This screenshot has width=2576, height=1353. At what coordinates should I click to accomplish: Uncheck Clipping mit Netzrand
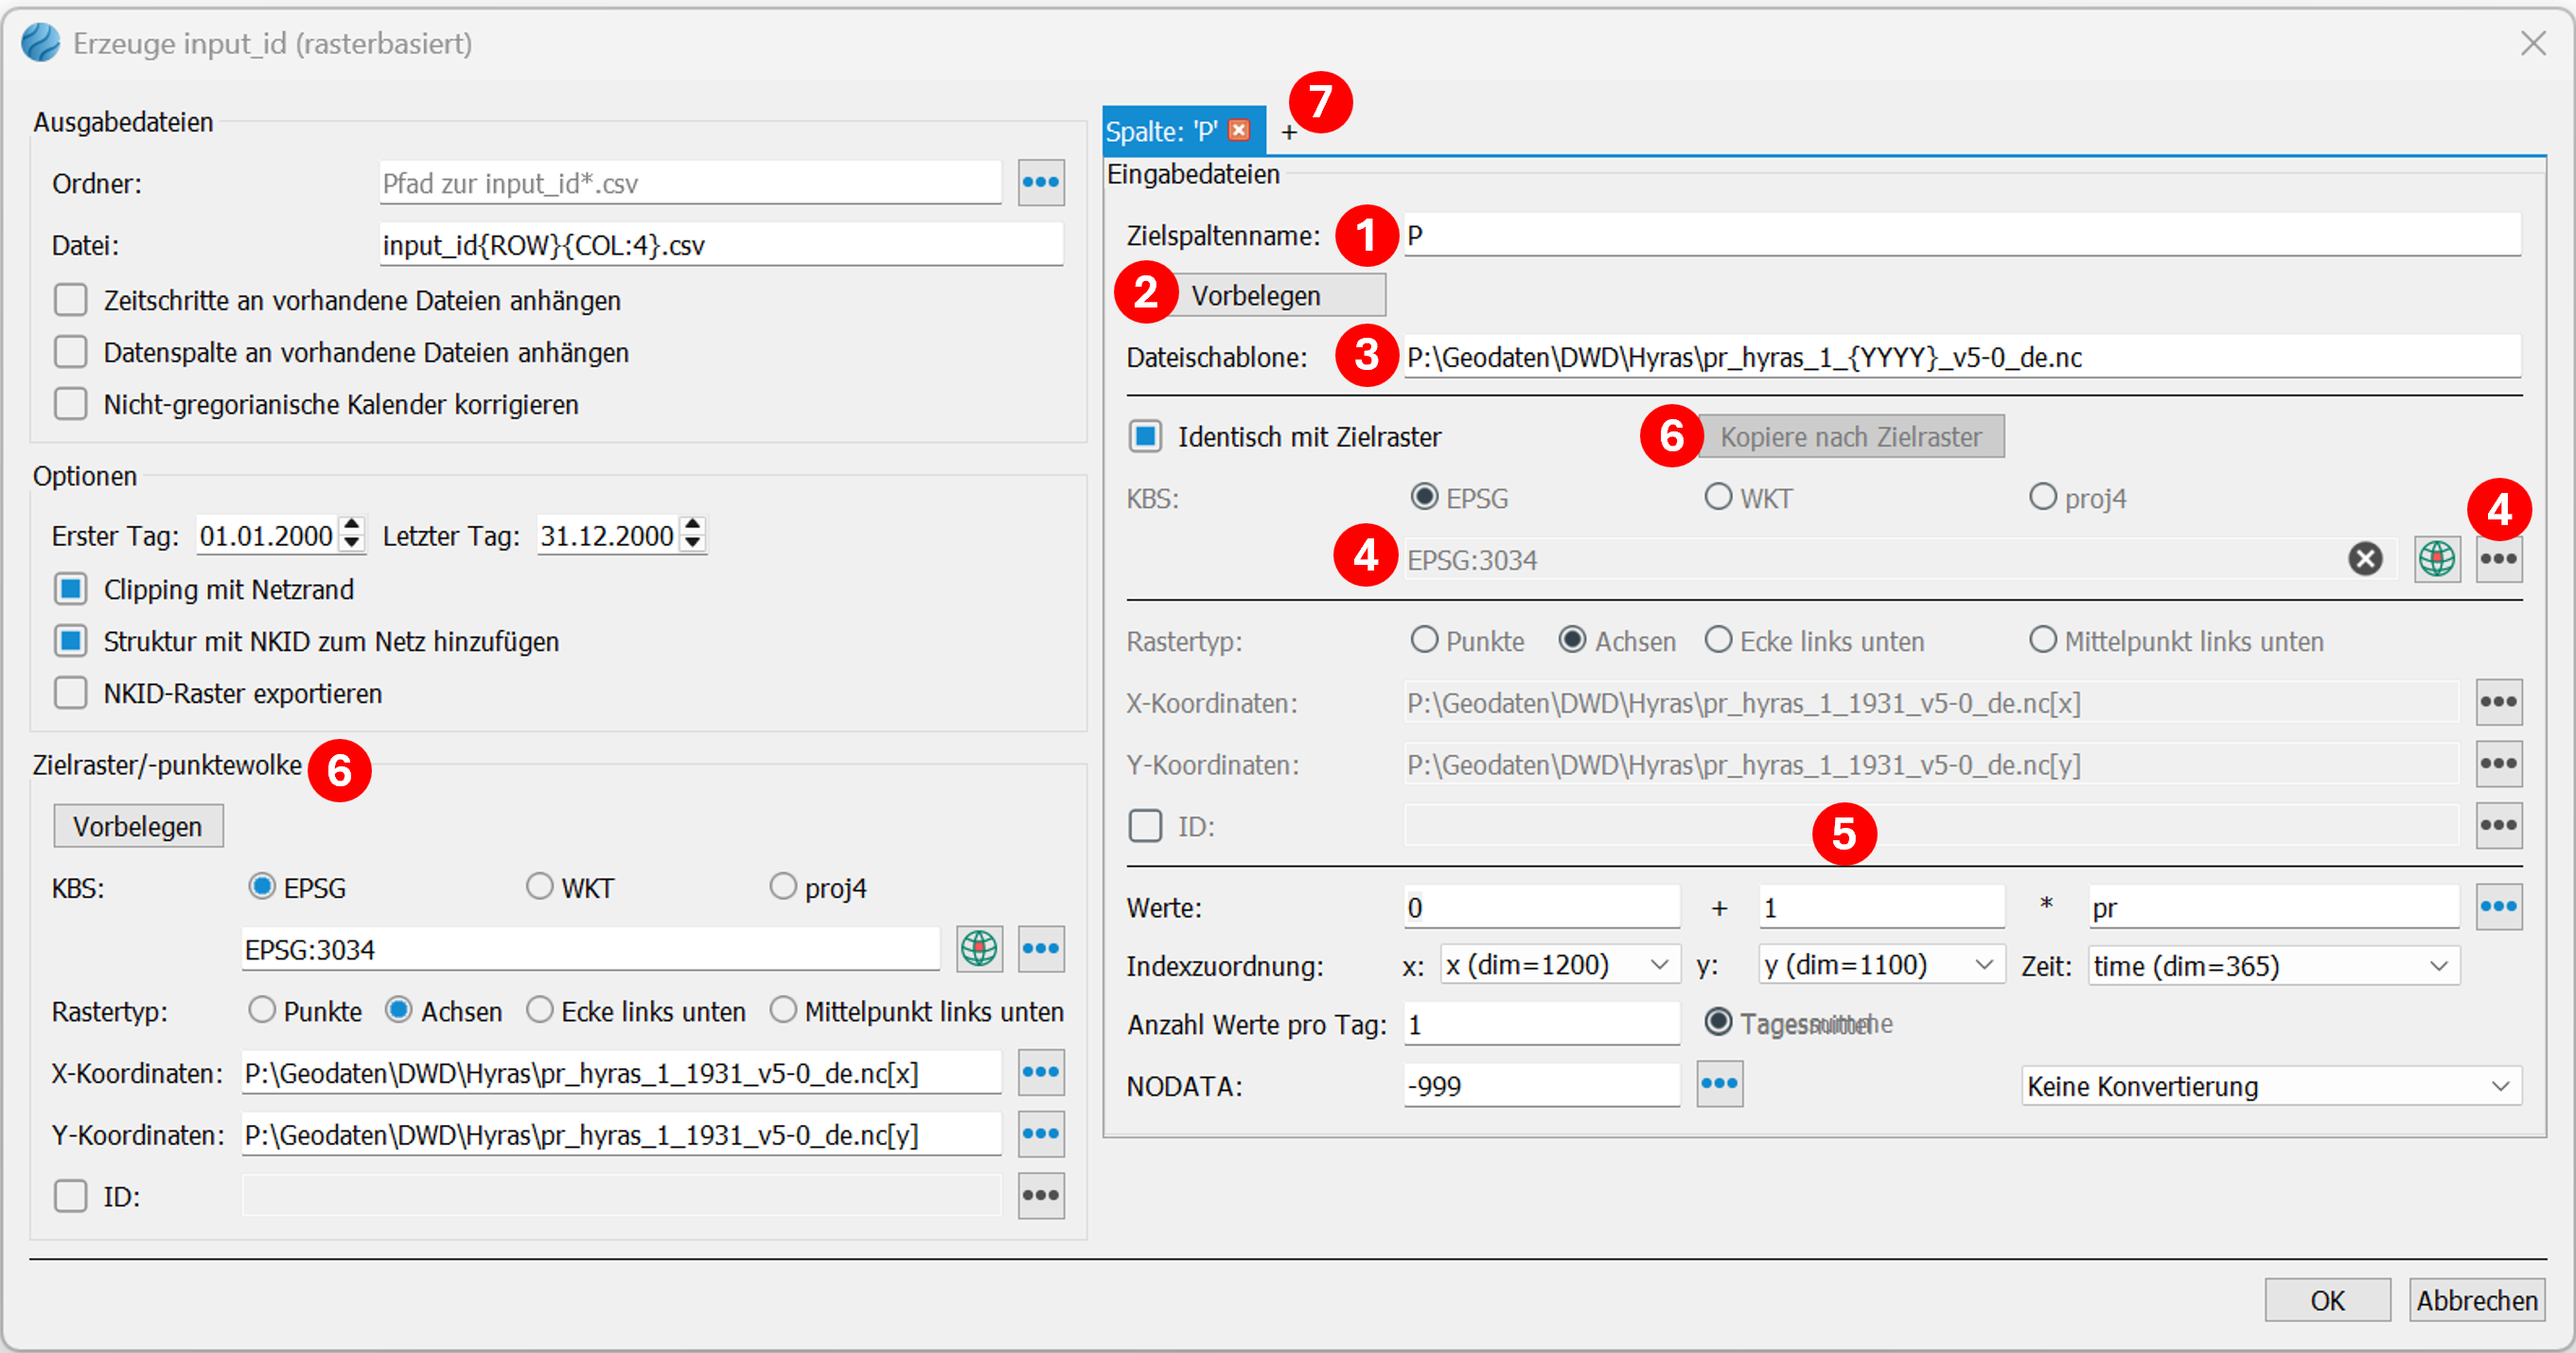pos(71,589)
